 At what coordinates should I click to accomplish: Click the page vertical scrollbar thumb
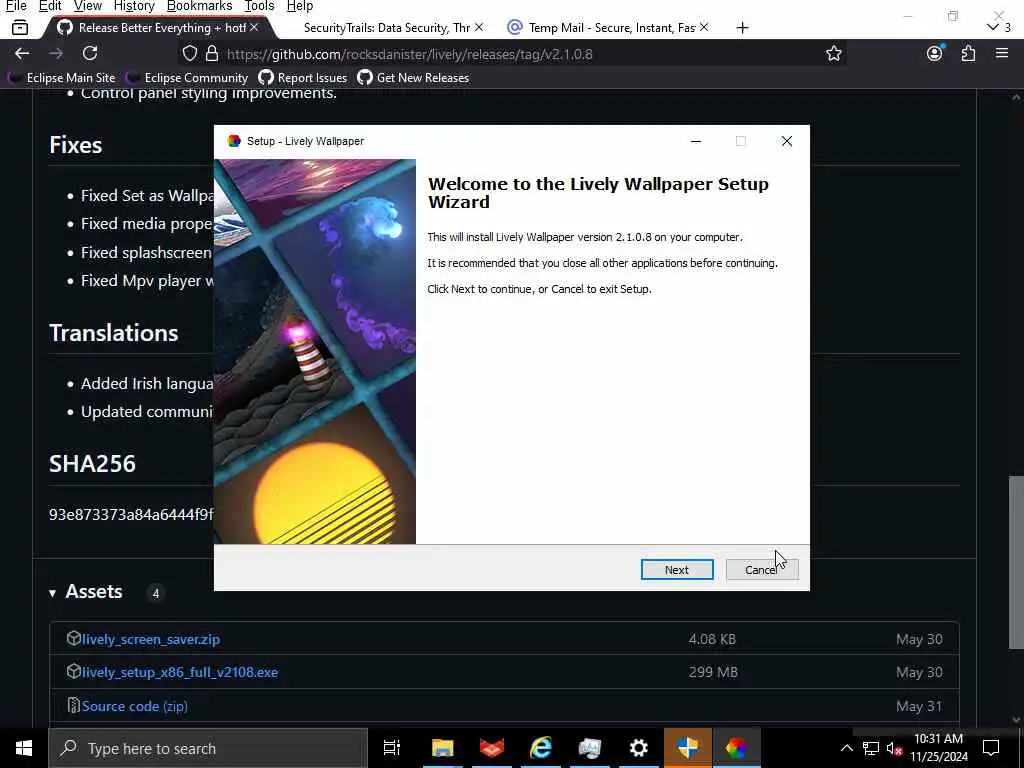(x=1016, y=562)
